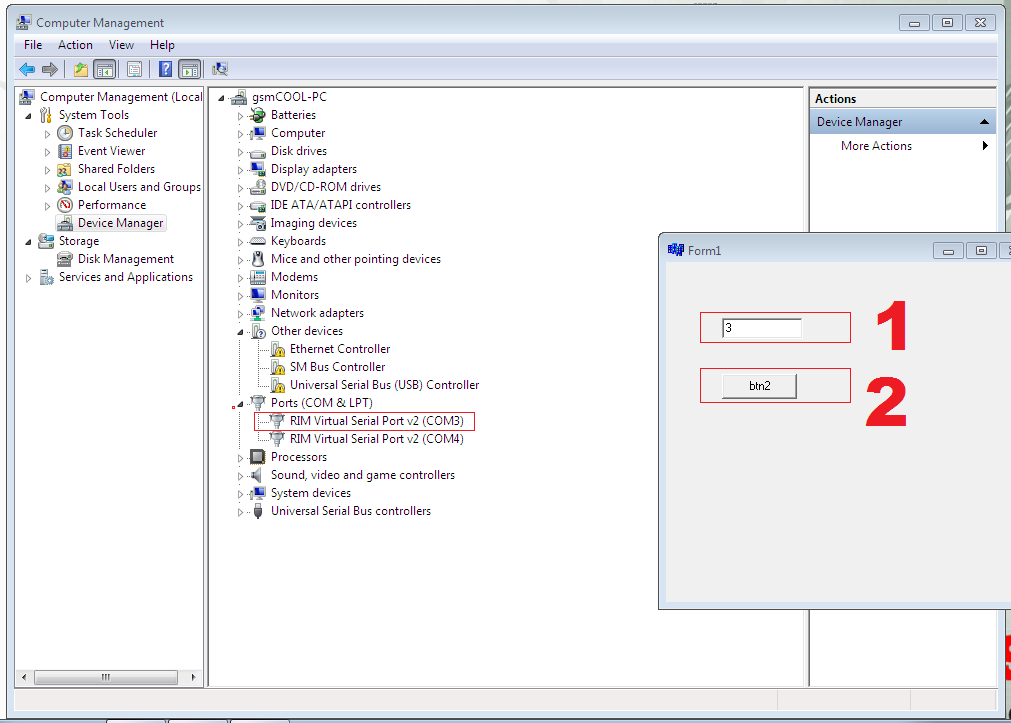The width and height of the screenshot is (1011, 723).
Task: Click the Properties toolbar icon
Action: coord(134,69)
